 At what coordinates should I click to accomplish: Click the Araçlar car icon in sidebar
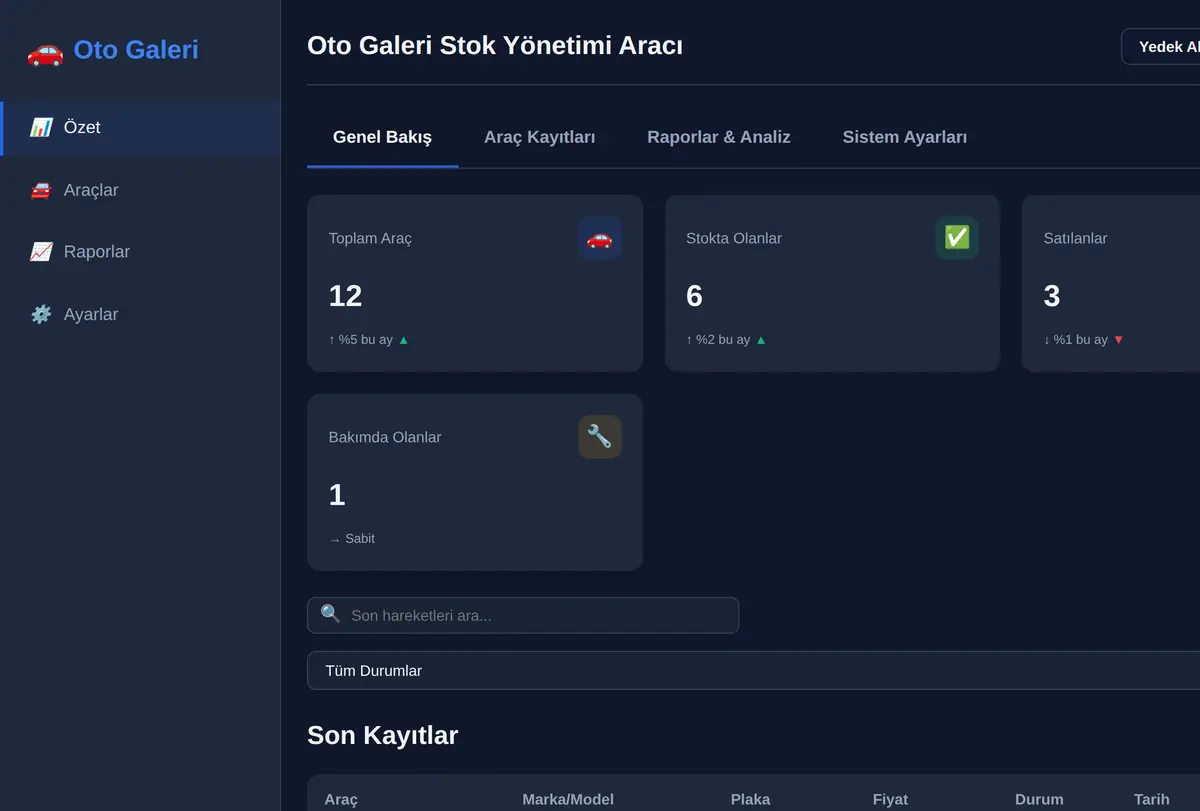pyautogui.click(x=41, y=190)
